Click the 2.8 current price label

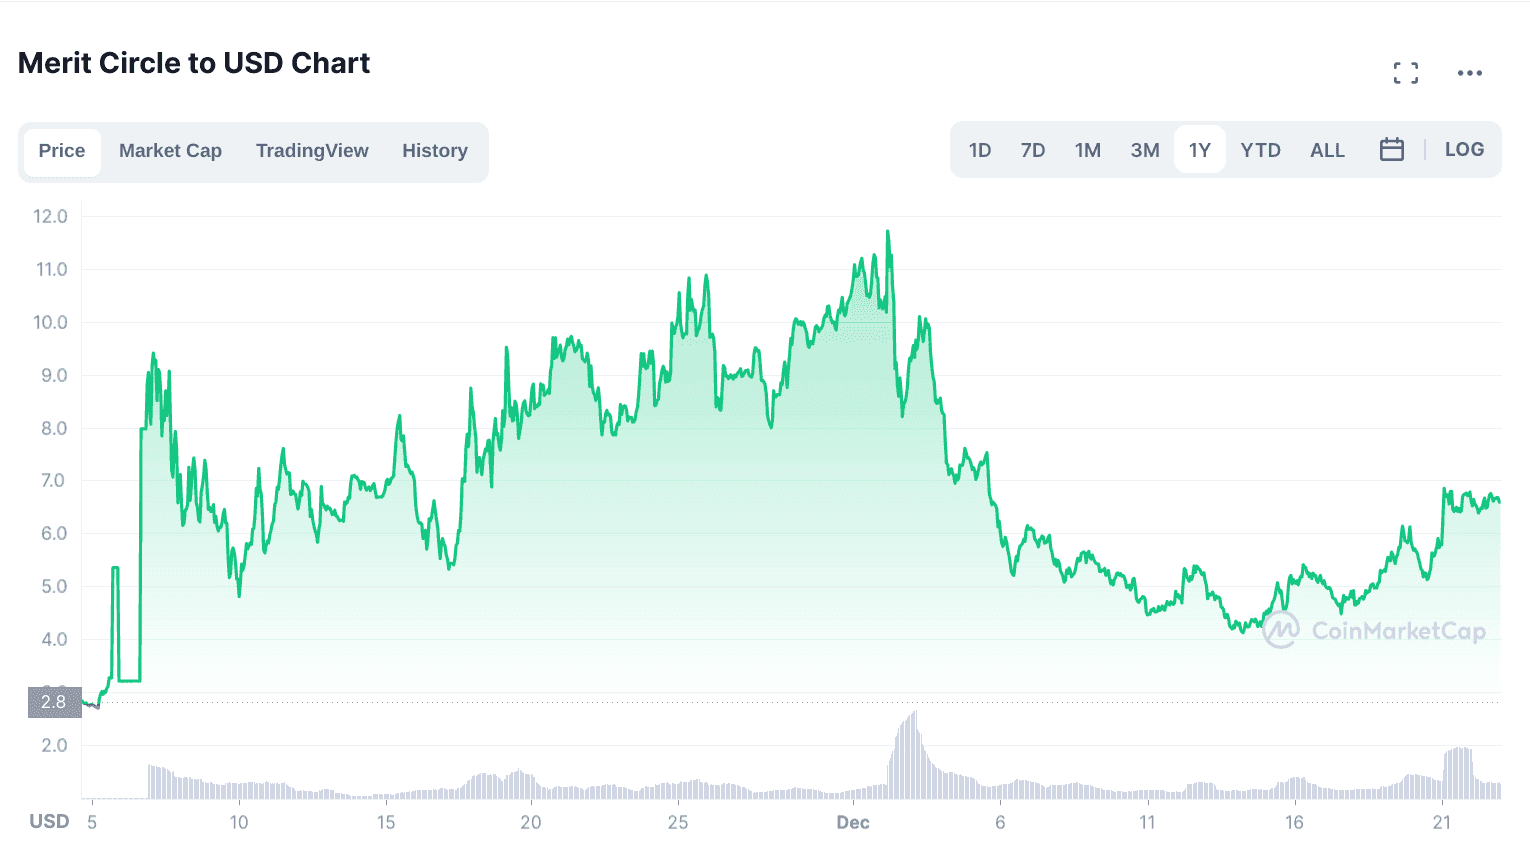point(54,702)
